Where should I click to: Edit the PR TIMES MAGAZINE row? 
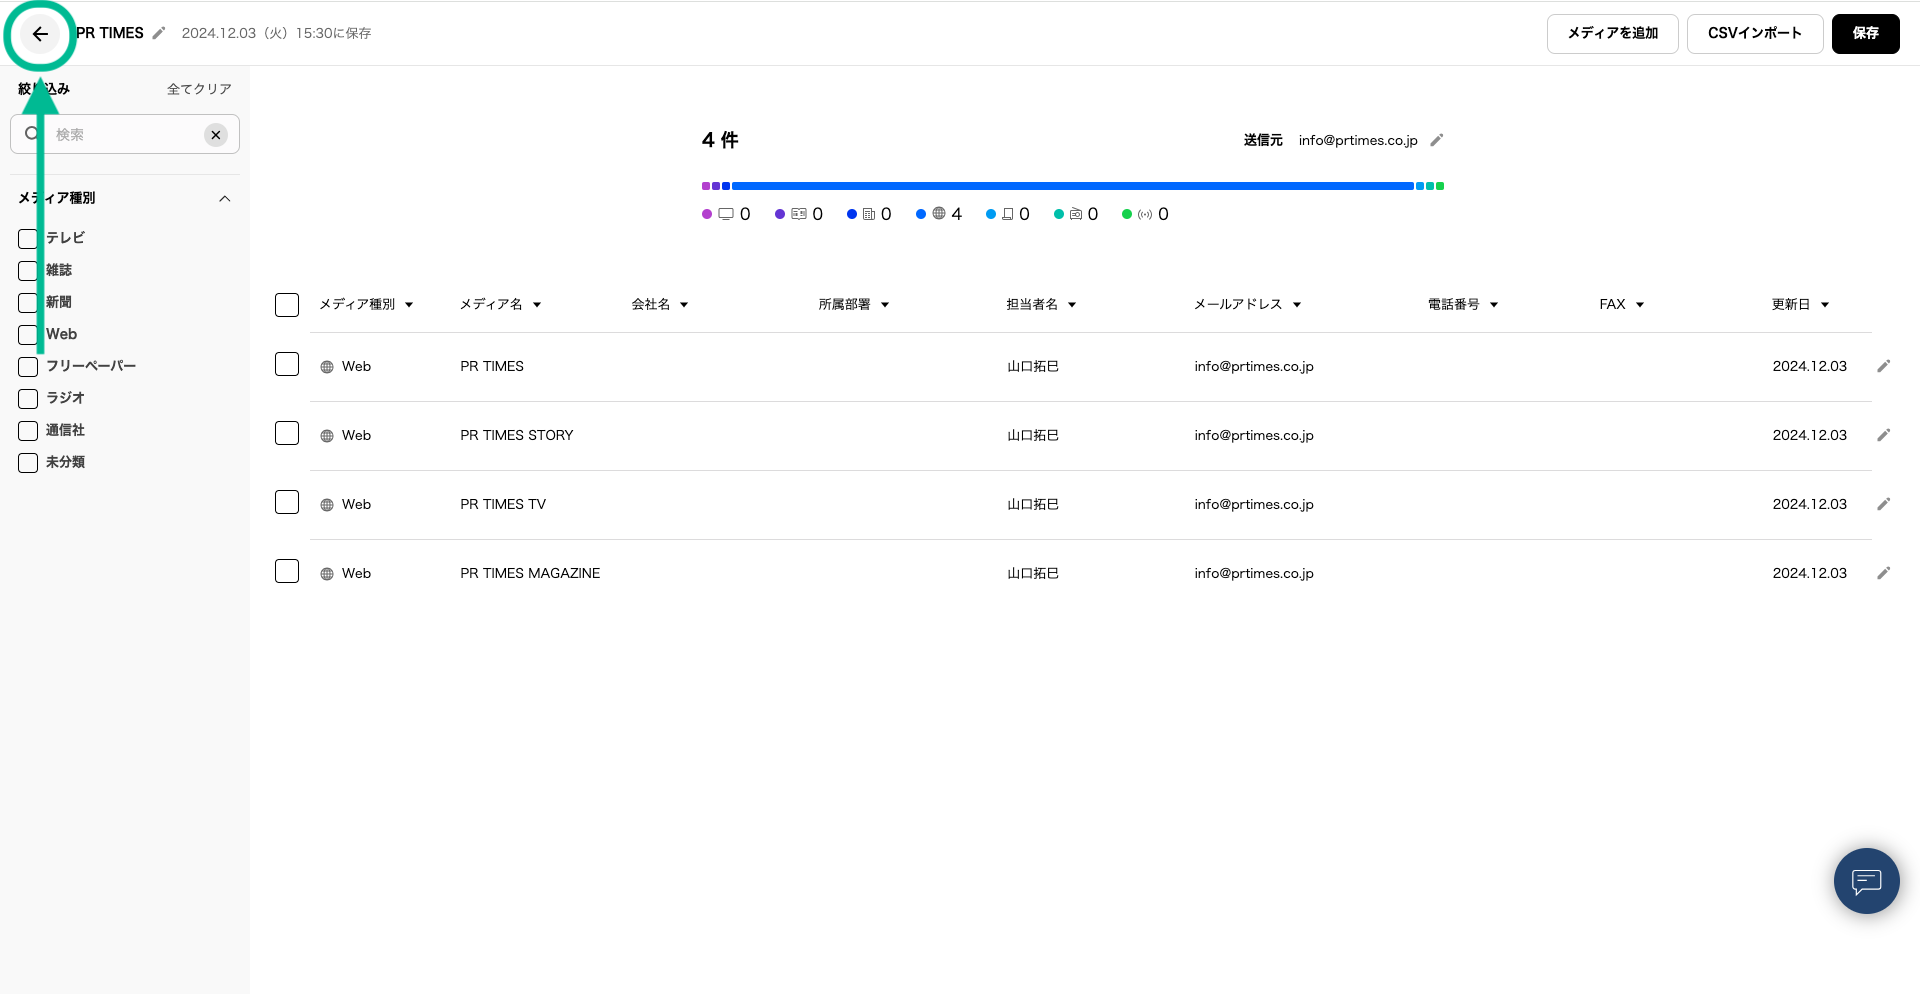1883,573
